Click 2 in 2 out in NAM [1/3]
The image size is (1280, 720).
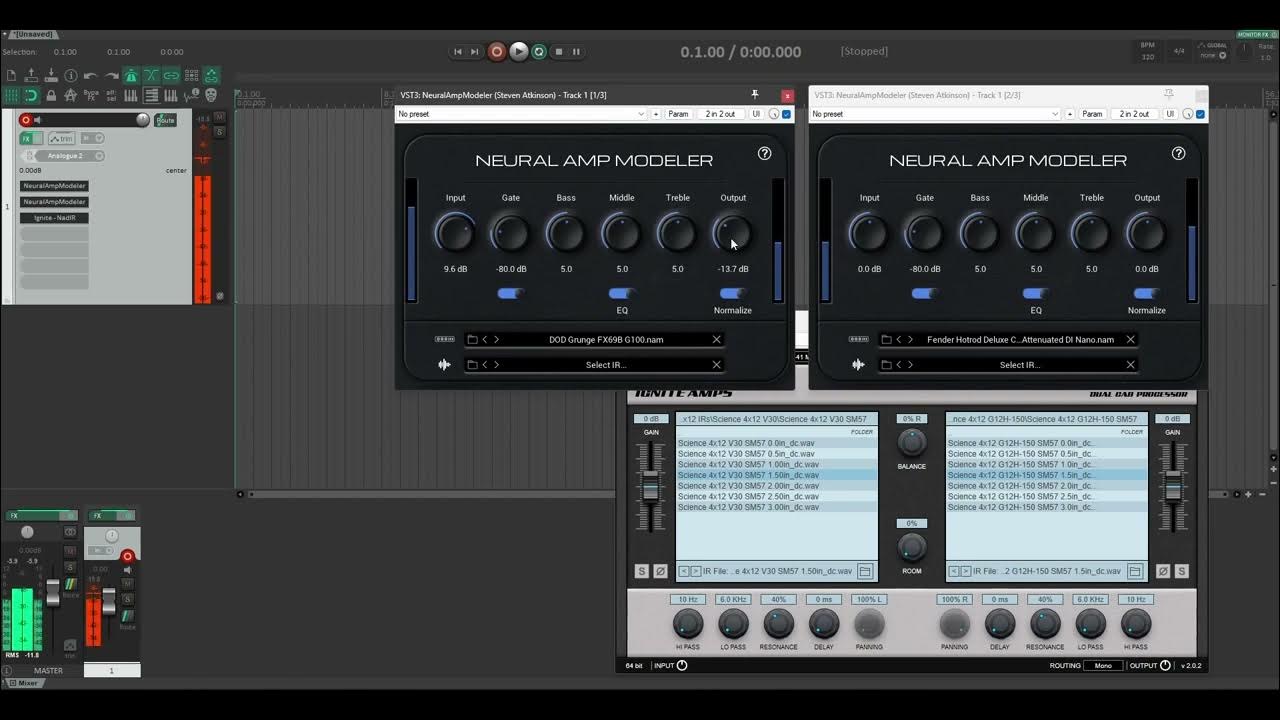[720, 114]
